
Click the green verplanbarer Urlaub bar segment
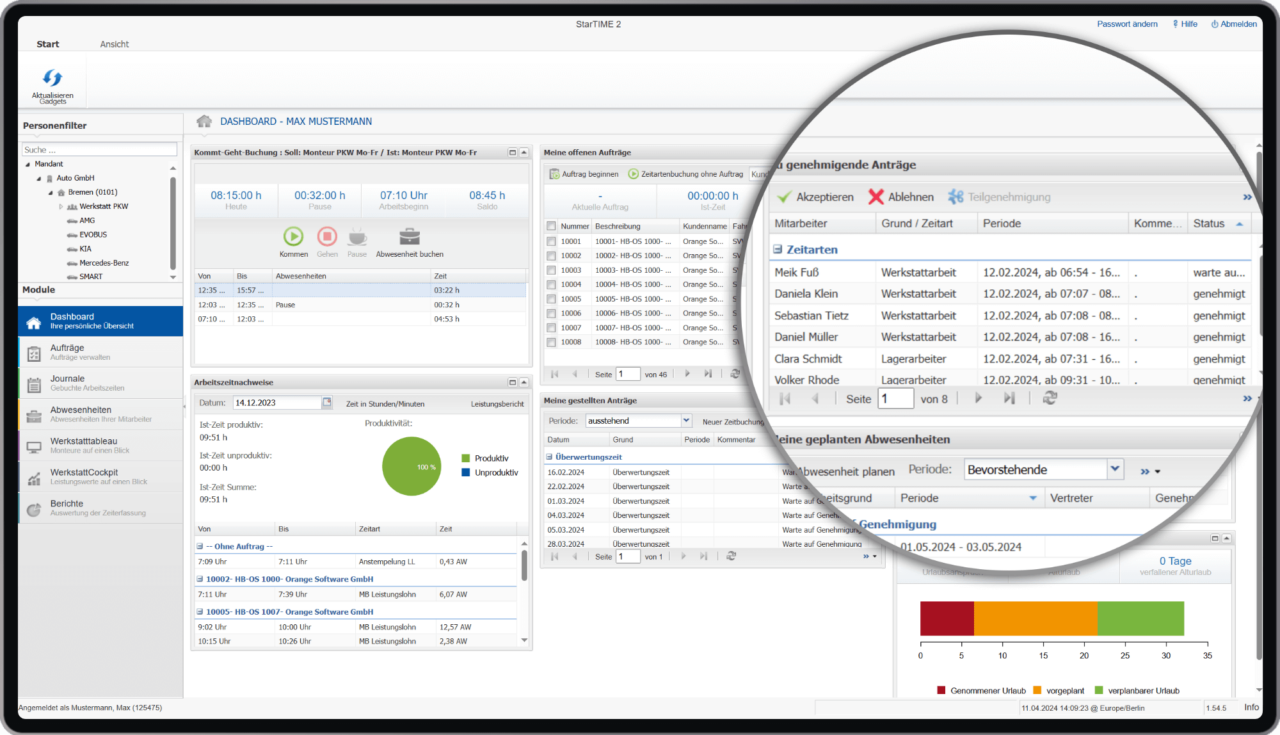(x=1143, y=618)
